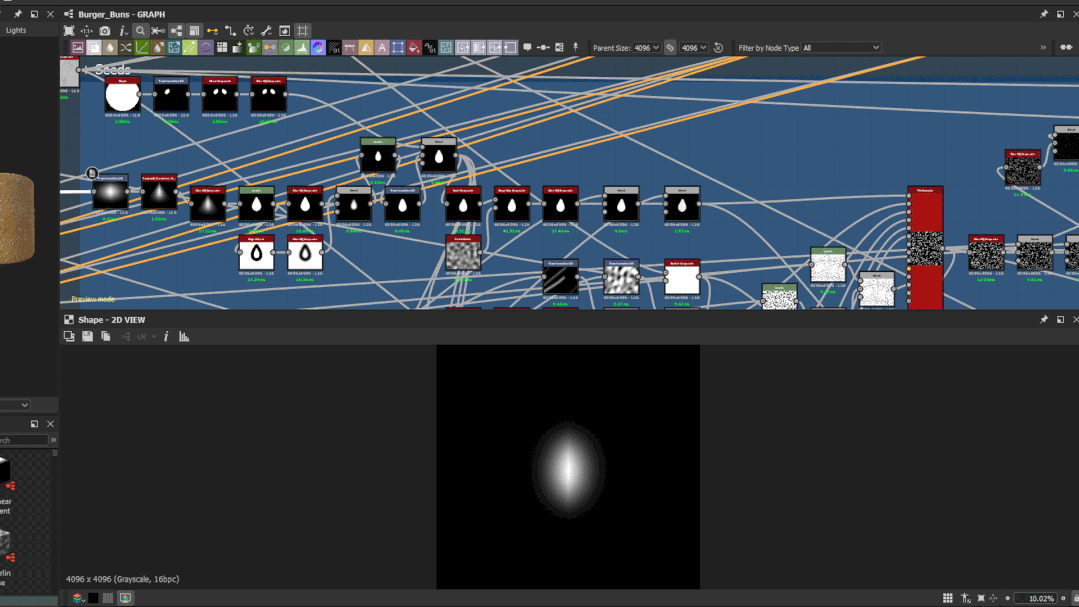Switch to the Lights menu tab
1079x607 pixels.
(x=16, y=30)
